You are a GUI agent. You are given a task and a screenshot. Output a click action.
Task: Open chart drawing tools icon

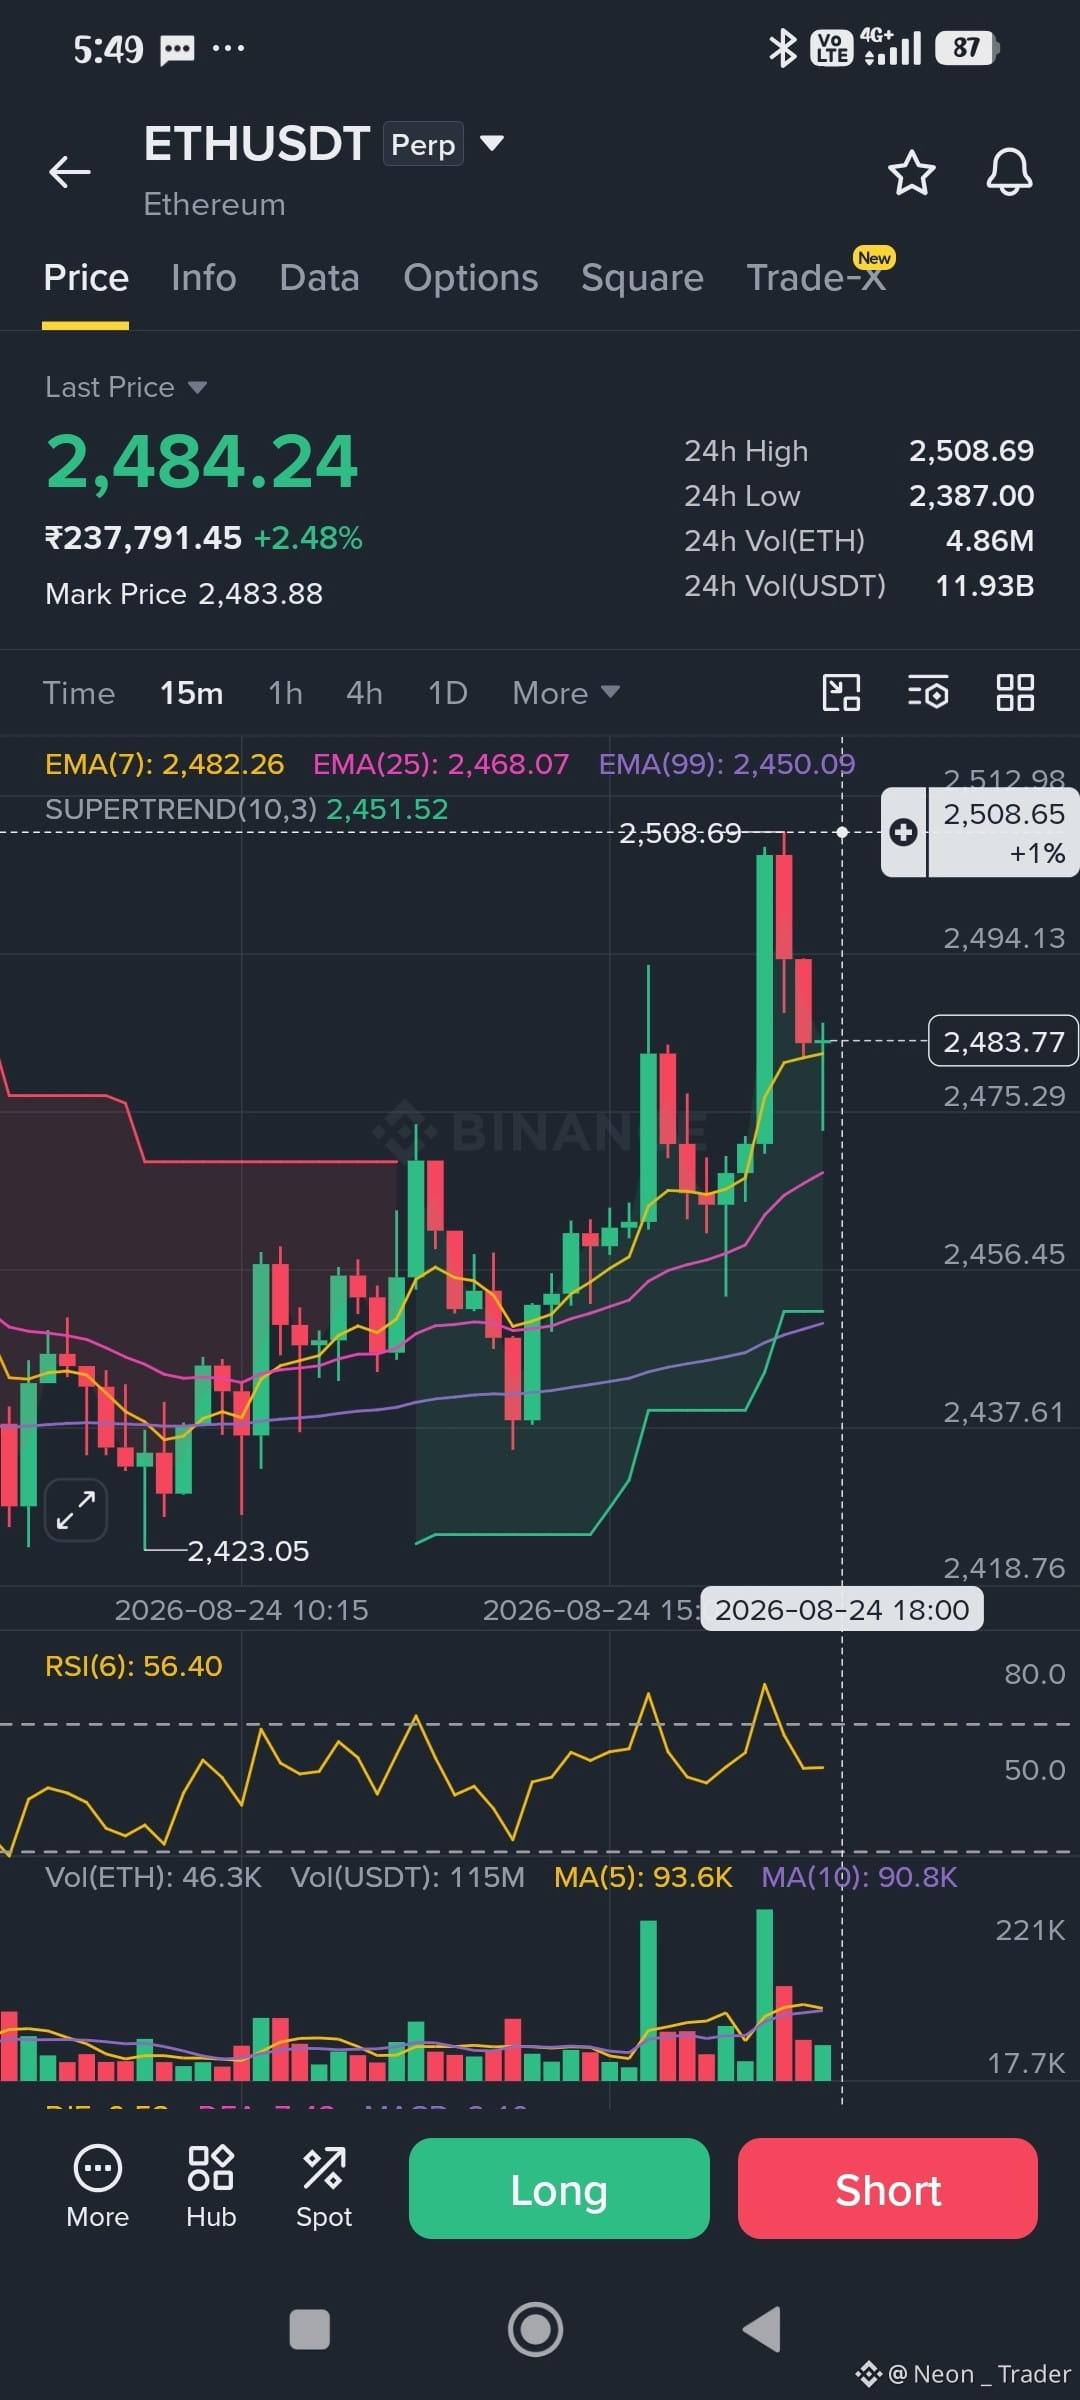(x=841, y=692)
